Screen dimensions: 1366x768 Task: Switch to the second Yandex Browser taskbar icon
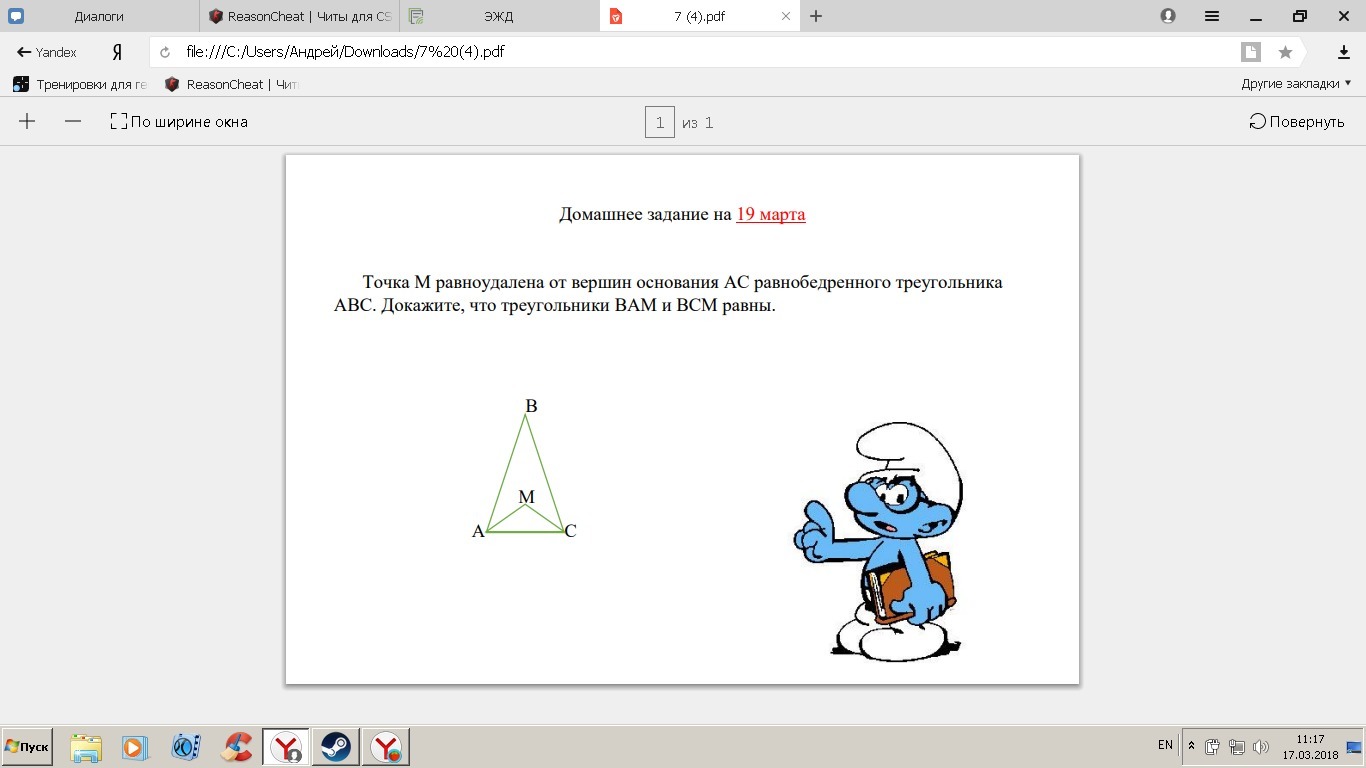click(x=386, y=747)
